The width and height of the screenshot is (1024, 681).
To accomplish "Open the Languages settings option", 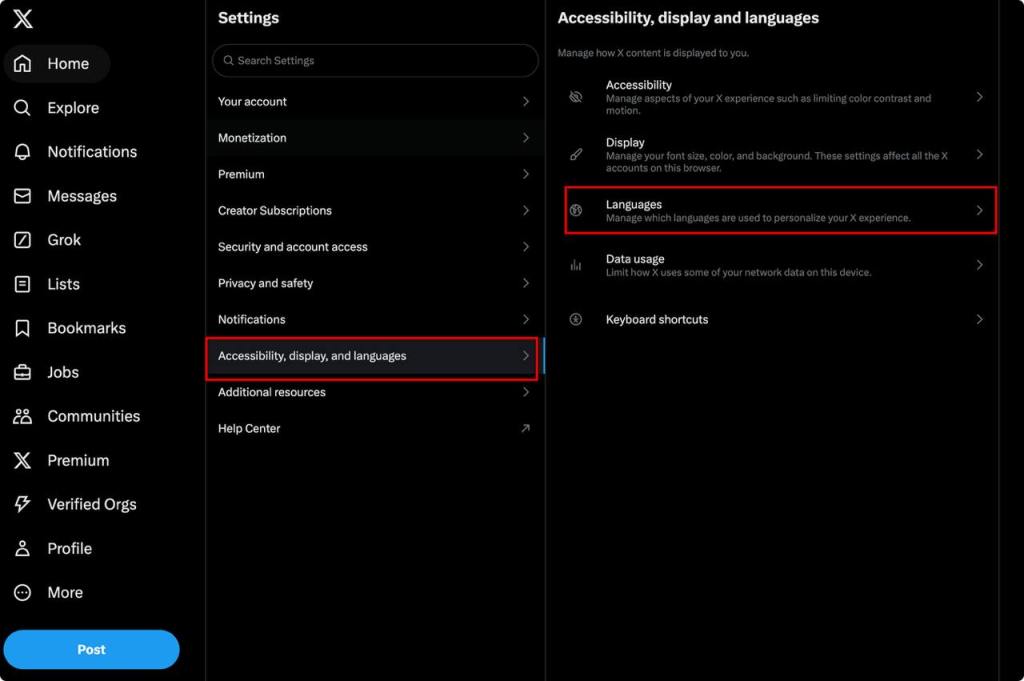I will tap(780, 210).
